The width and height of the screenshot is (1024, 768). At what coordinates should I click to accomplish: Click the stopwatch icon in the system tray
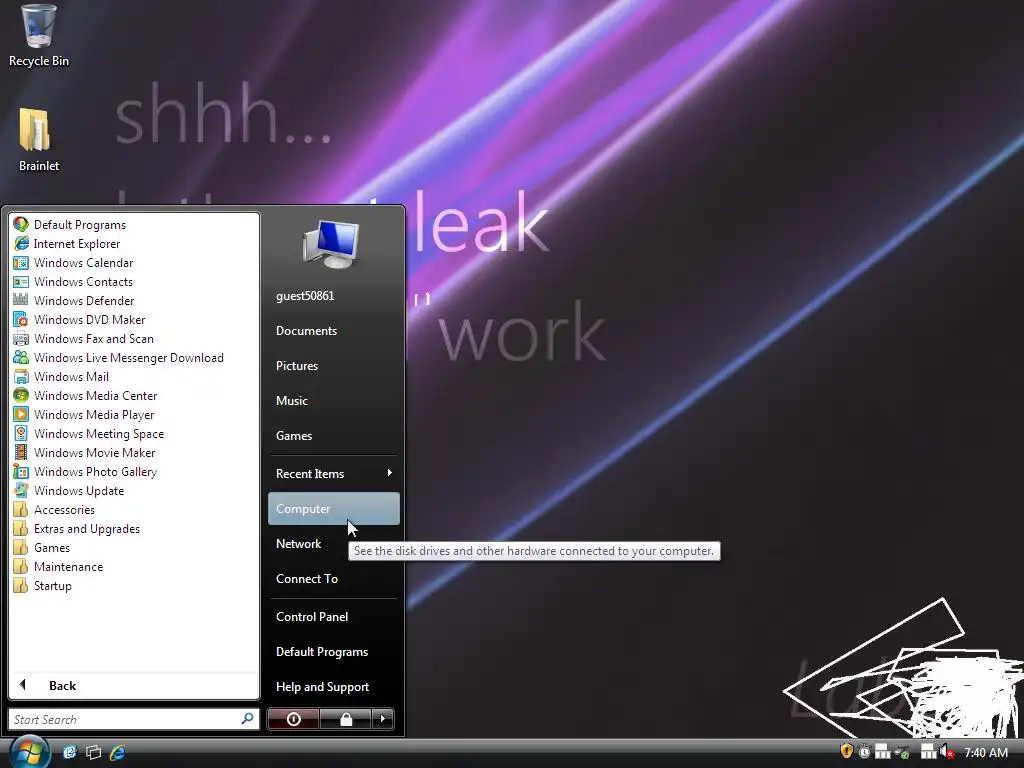(x=864, y=752)
